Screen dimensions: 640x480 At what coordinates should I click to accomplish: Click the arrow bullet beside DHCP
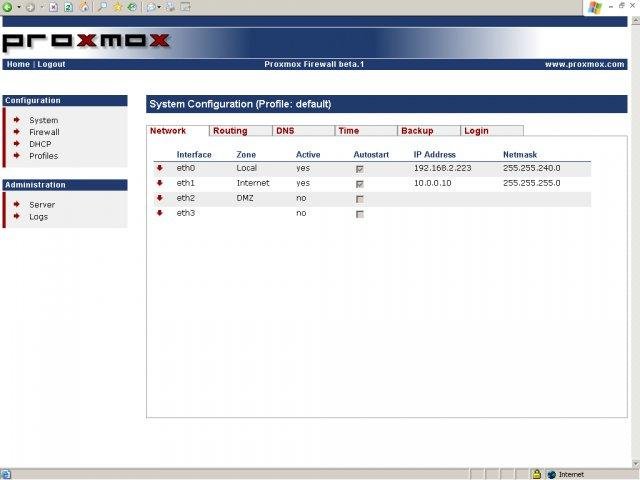click(17, 143)
